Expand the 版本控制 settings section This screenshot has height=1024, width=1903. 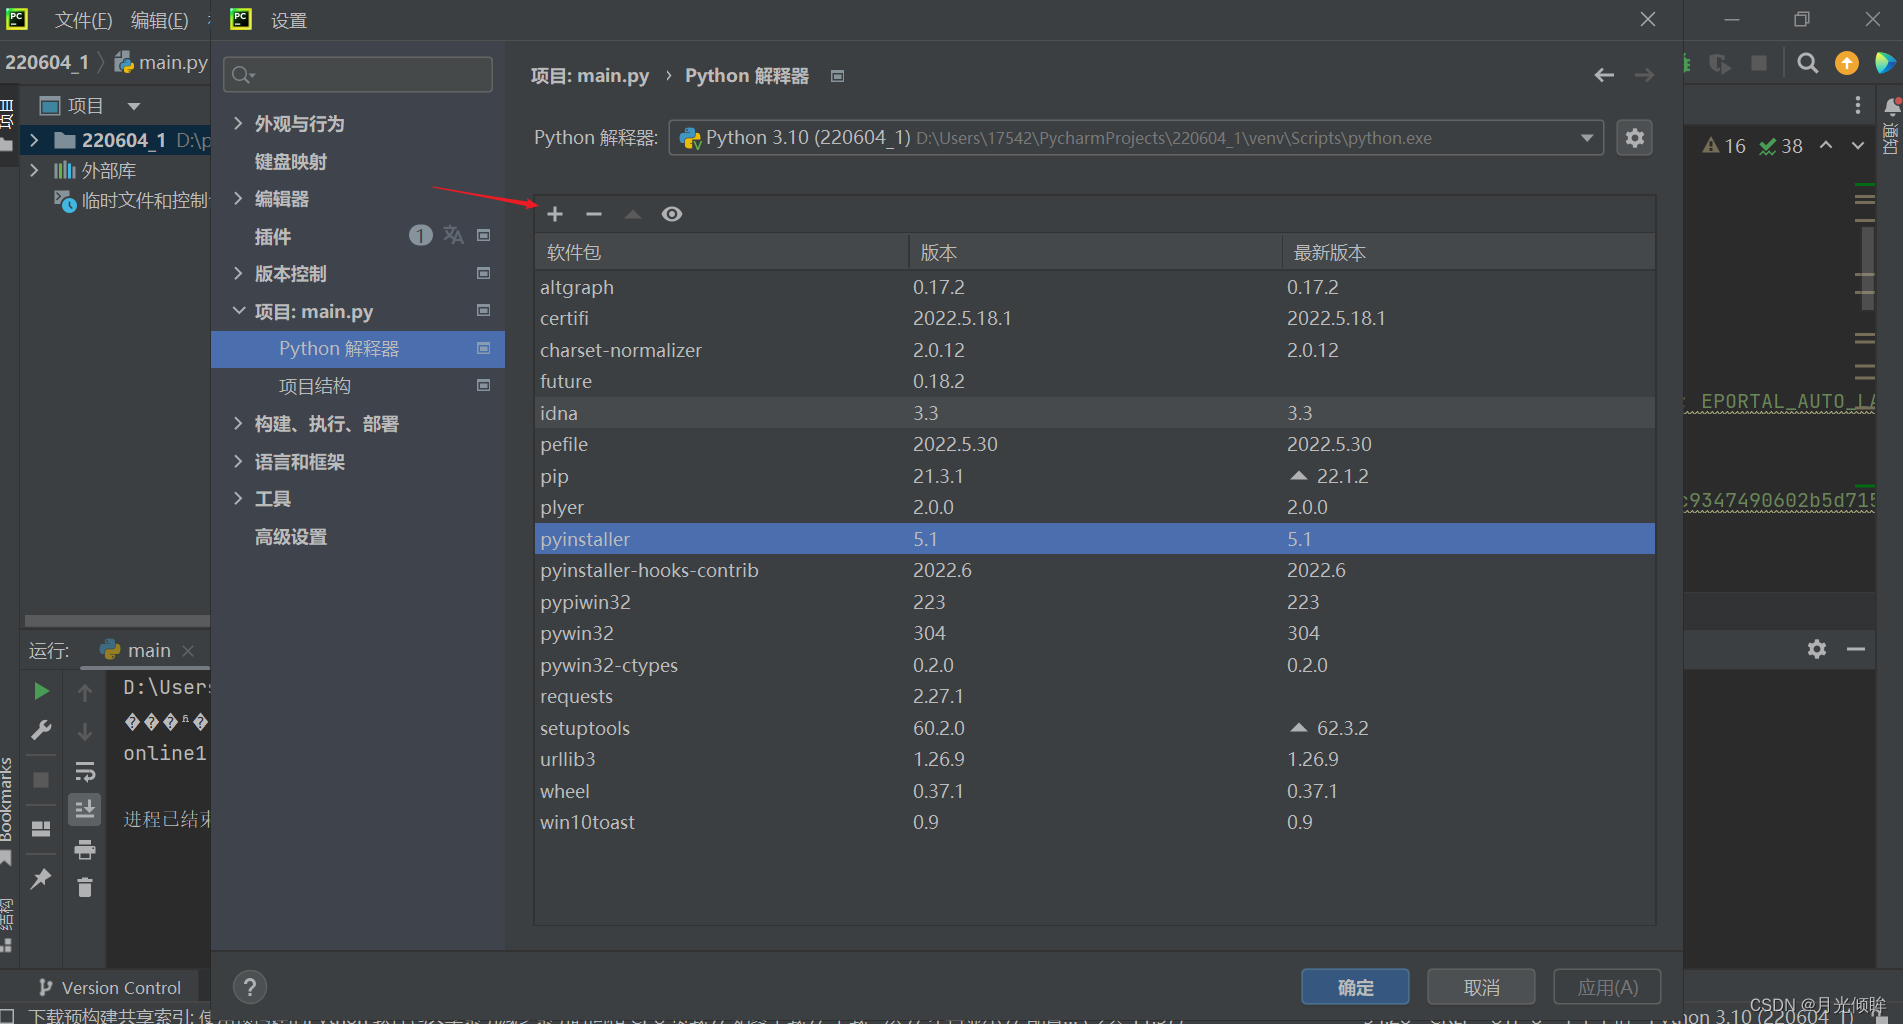point(238,273)
